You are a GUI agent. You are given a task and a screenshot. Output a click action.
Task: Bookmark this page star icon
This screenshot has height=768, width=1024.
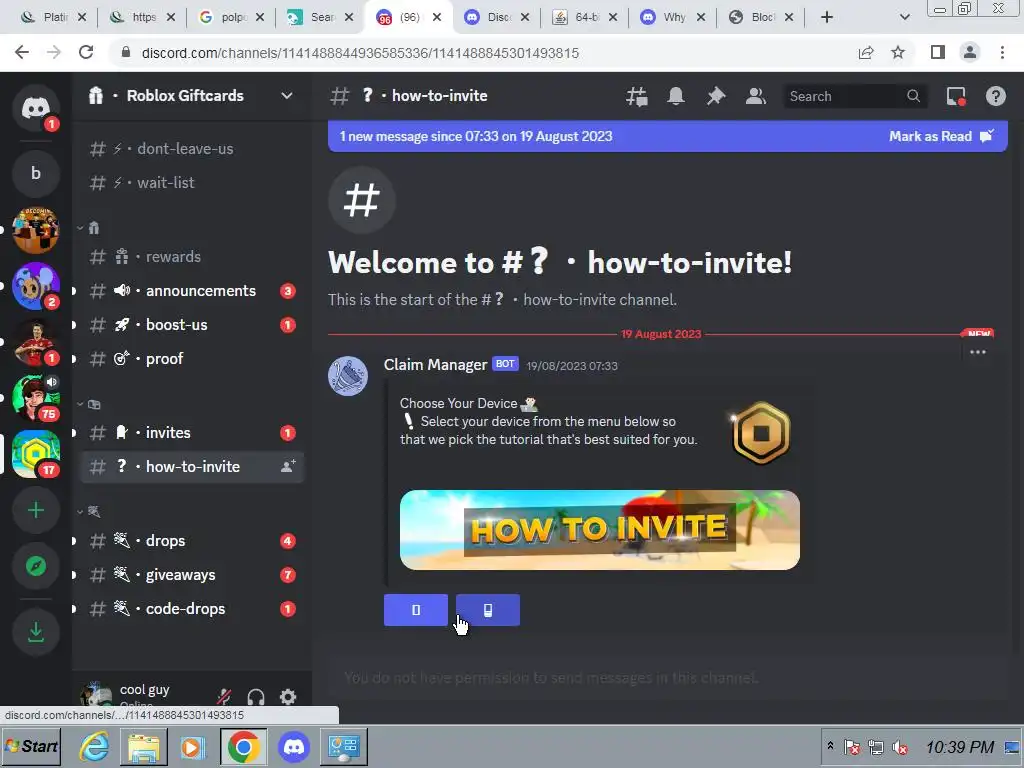click(x=898, y=52)
